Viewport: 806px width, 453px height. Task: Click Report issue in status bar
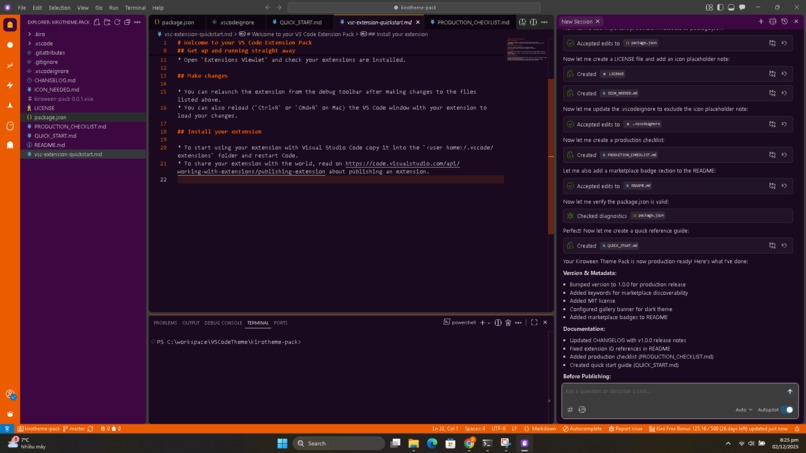point(625,429)
